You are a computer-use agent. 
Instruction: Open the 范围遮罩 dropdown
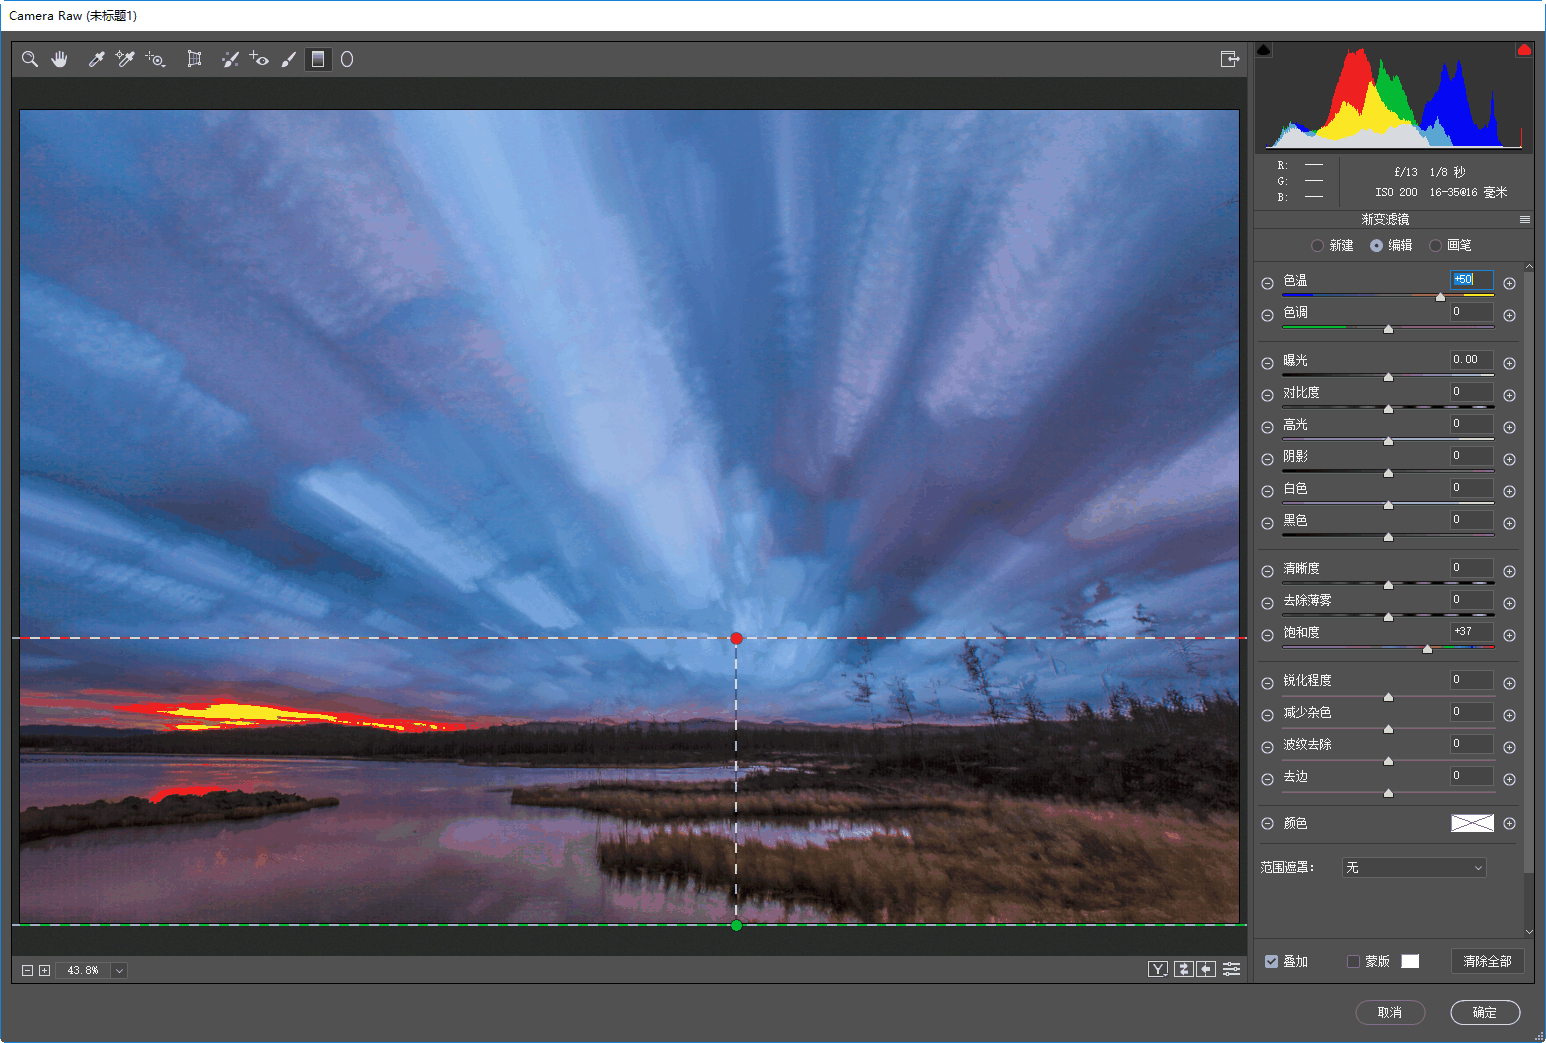pyautogui.click(x=1413, y=868)
